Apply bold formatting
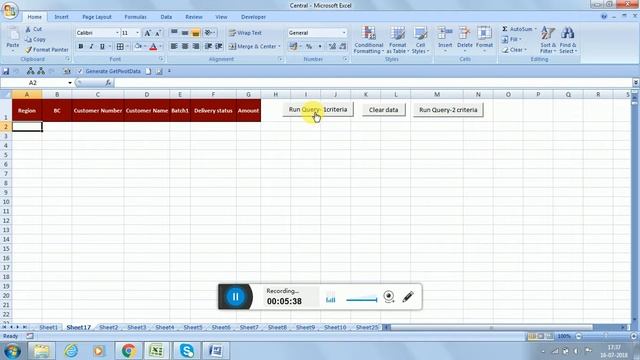Screen dimensions: 640x360 (81, 47)
